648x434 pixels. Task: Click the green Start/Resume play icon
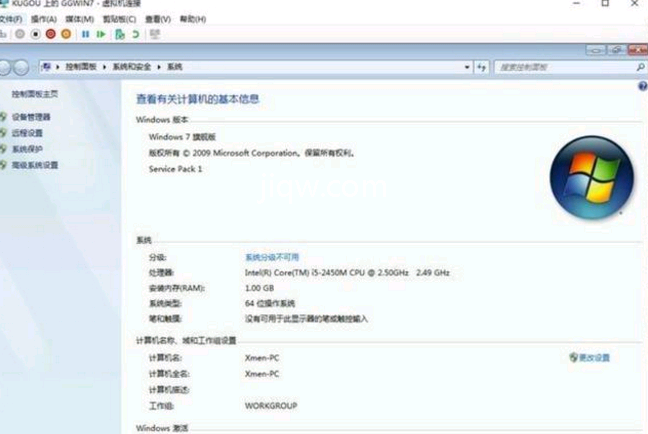101,34
